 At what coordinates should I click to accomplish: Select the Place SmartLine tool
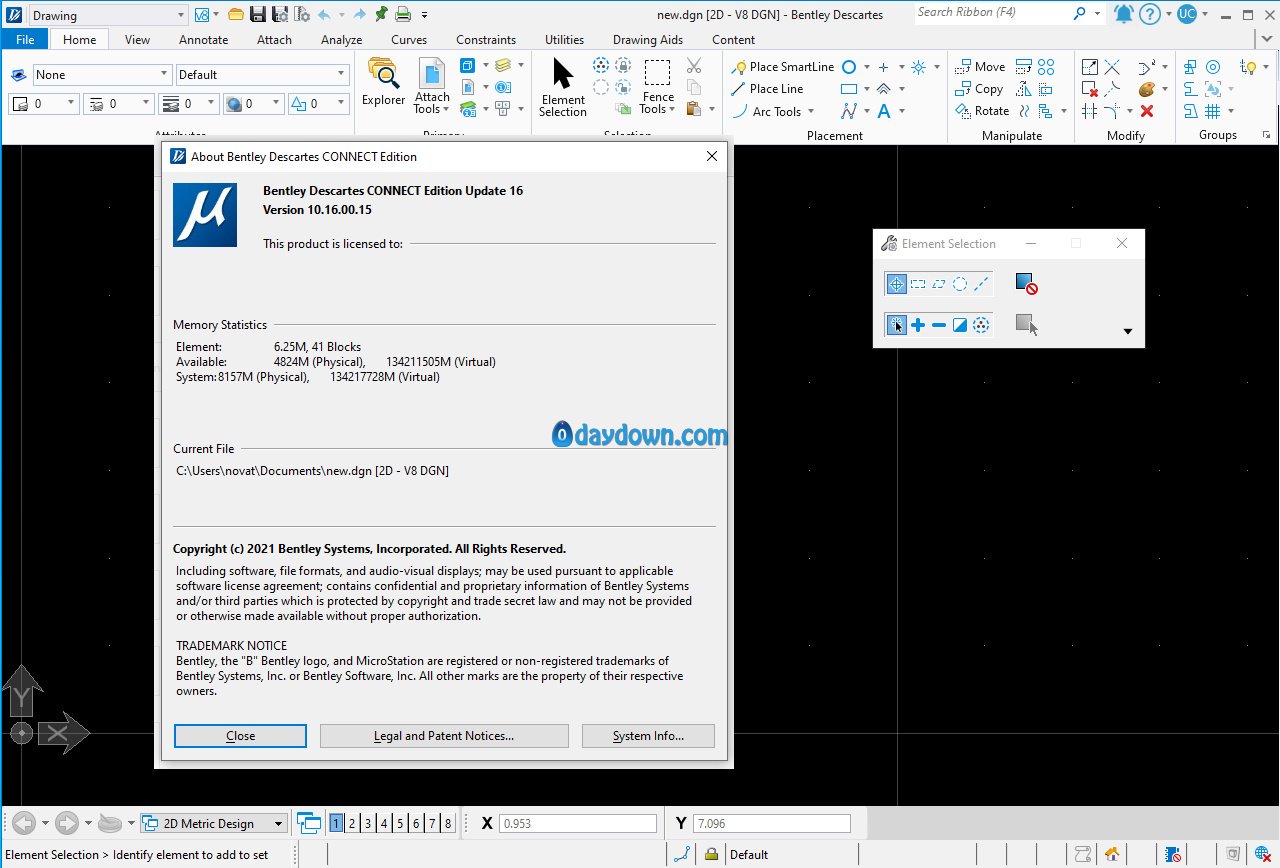tap(783, 67)
